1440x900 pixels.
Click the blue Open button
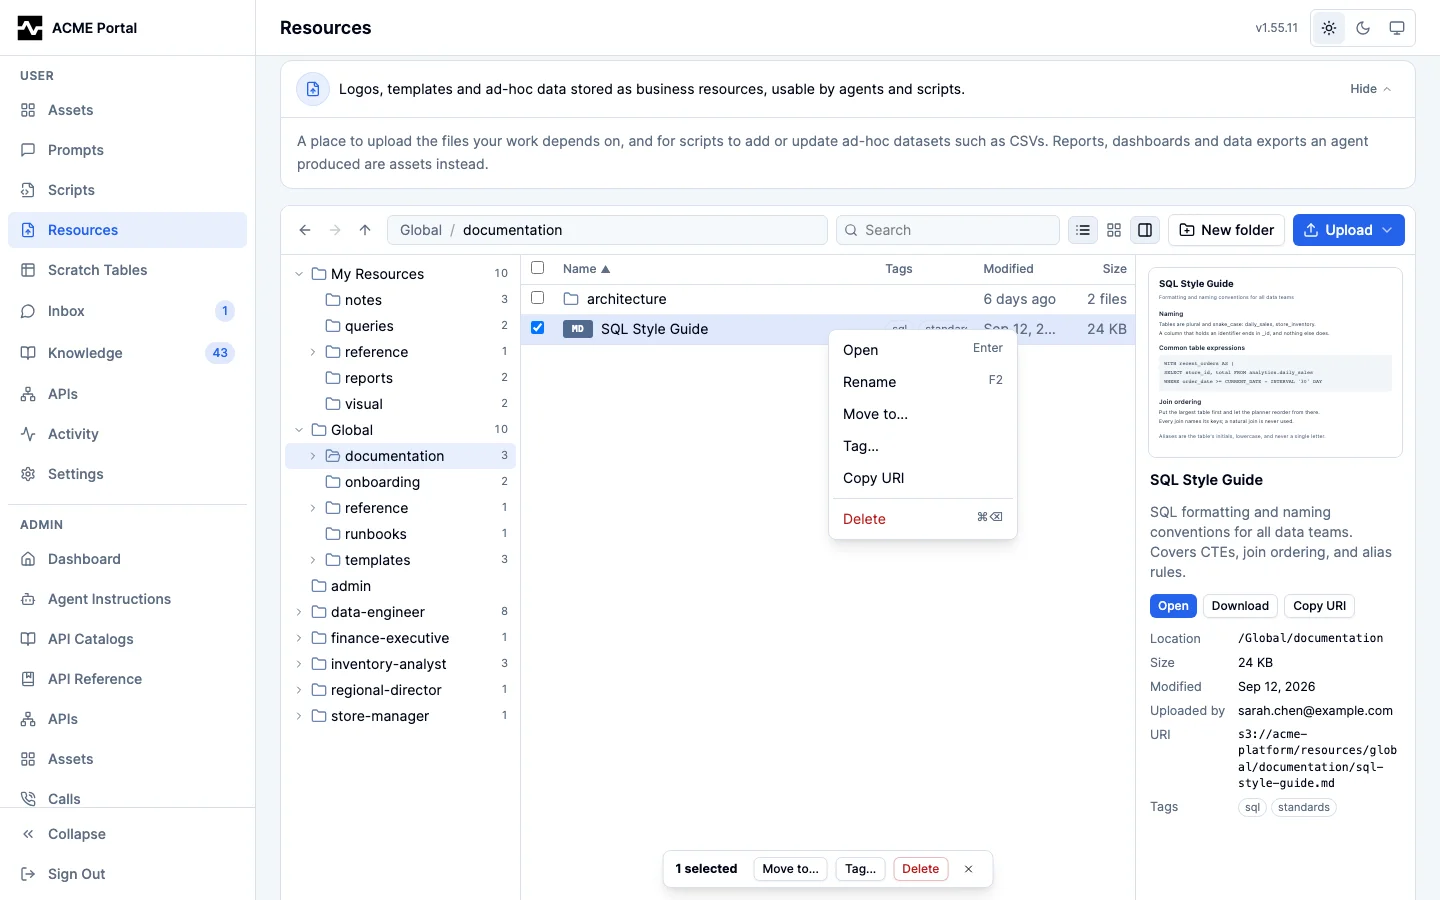pyautogui.click(x=1173, y=606)
